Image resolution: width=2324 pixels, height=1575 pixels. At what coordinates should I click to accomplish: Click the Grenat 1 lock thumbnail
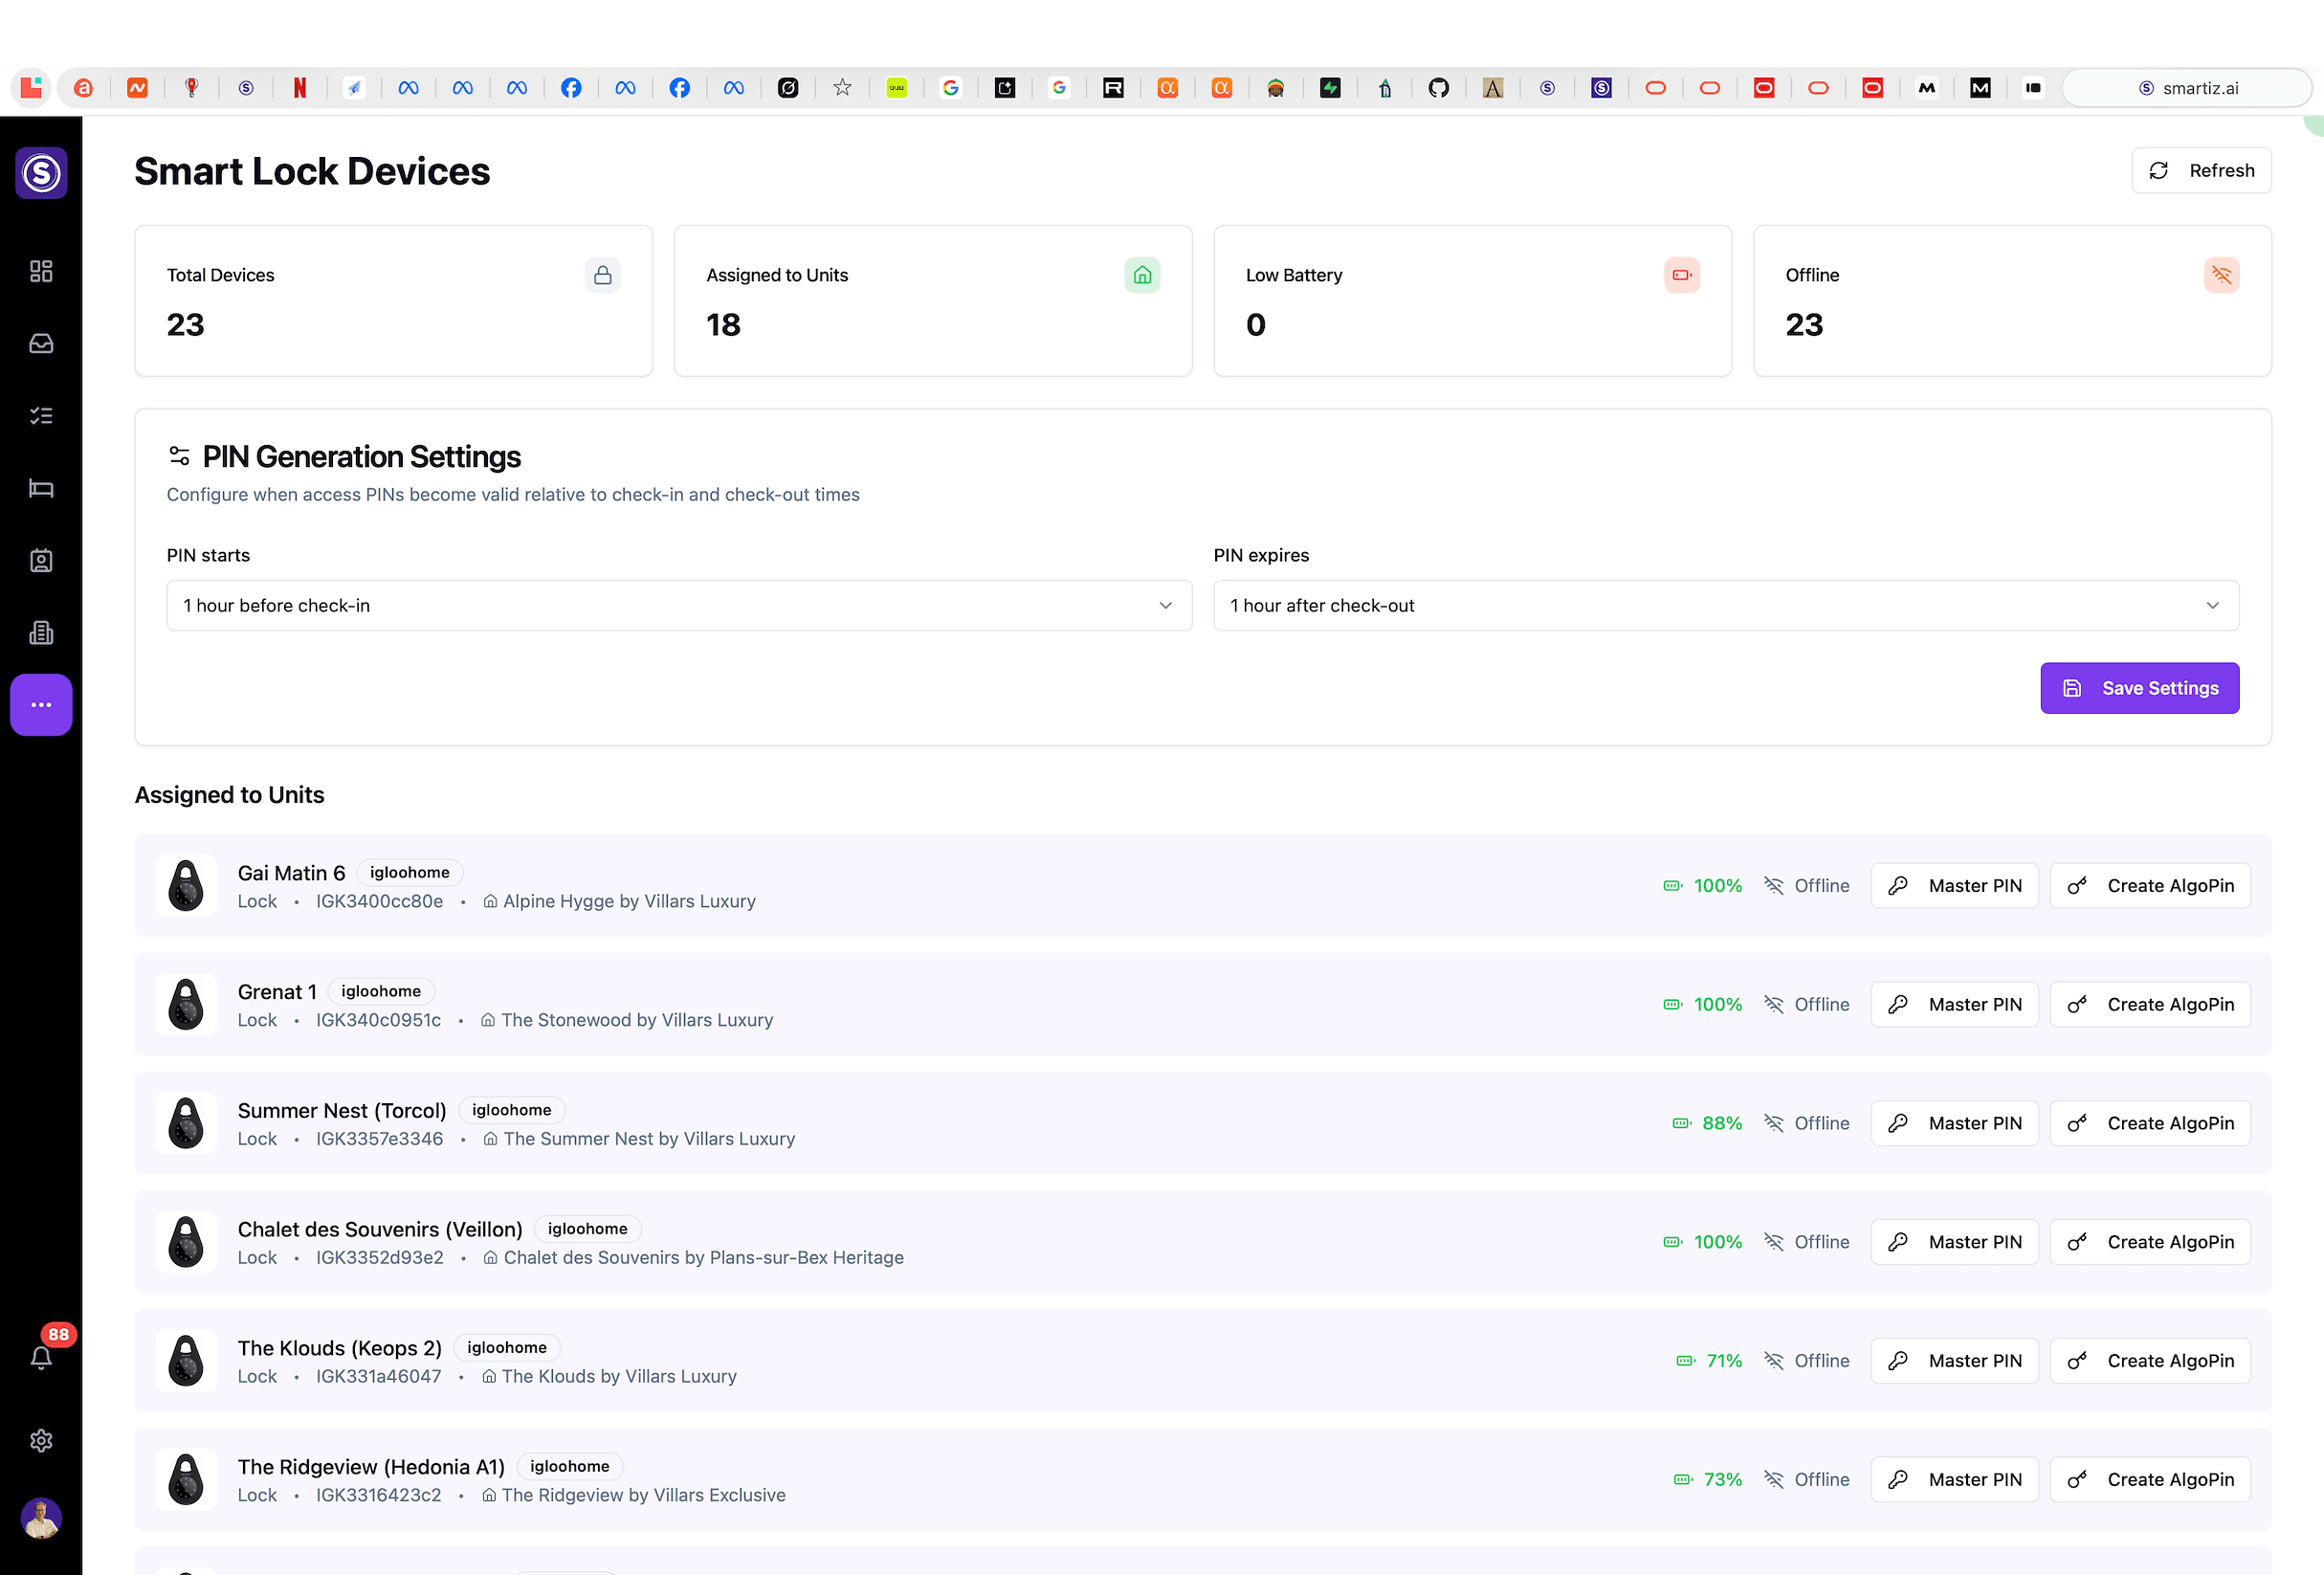186,1004
